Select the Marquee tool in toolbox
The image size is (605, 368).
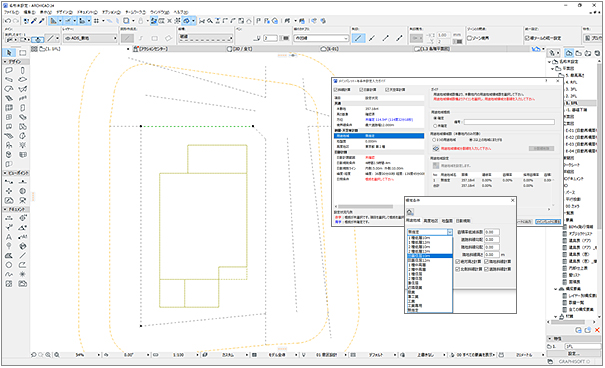[x=23, y=53]
